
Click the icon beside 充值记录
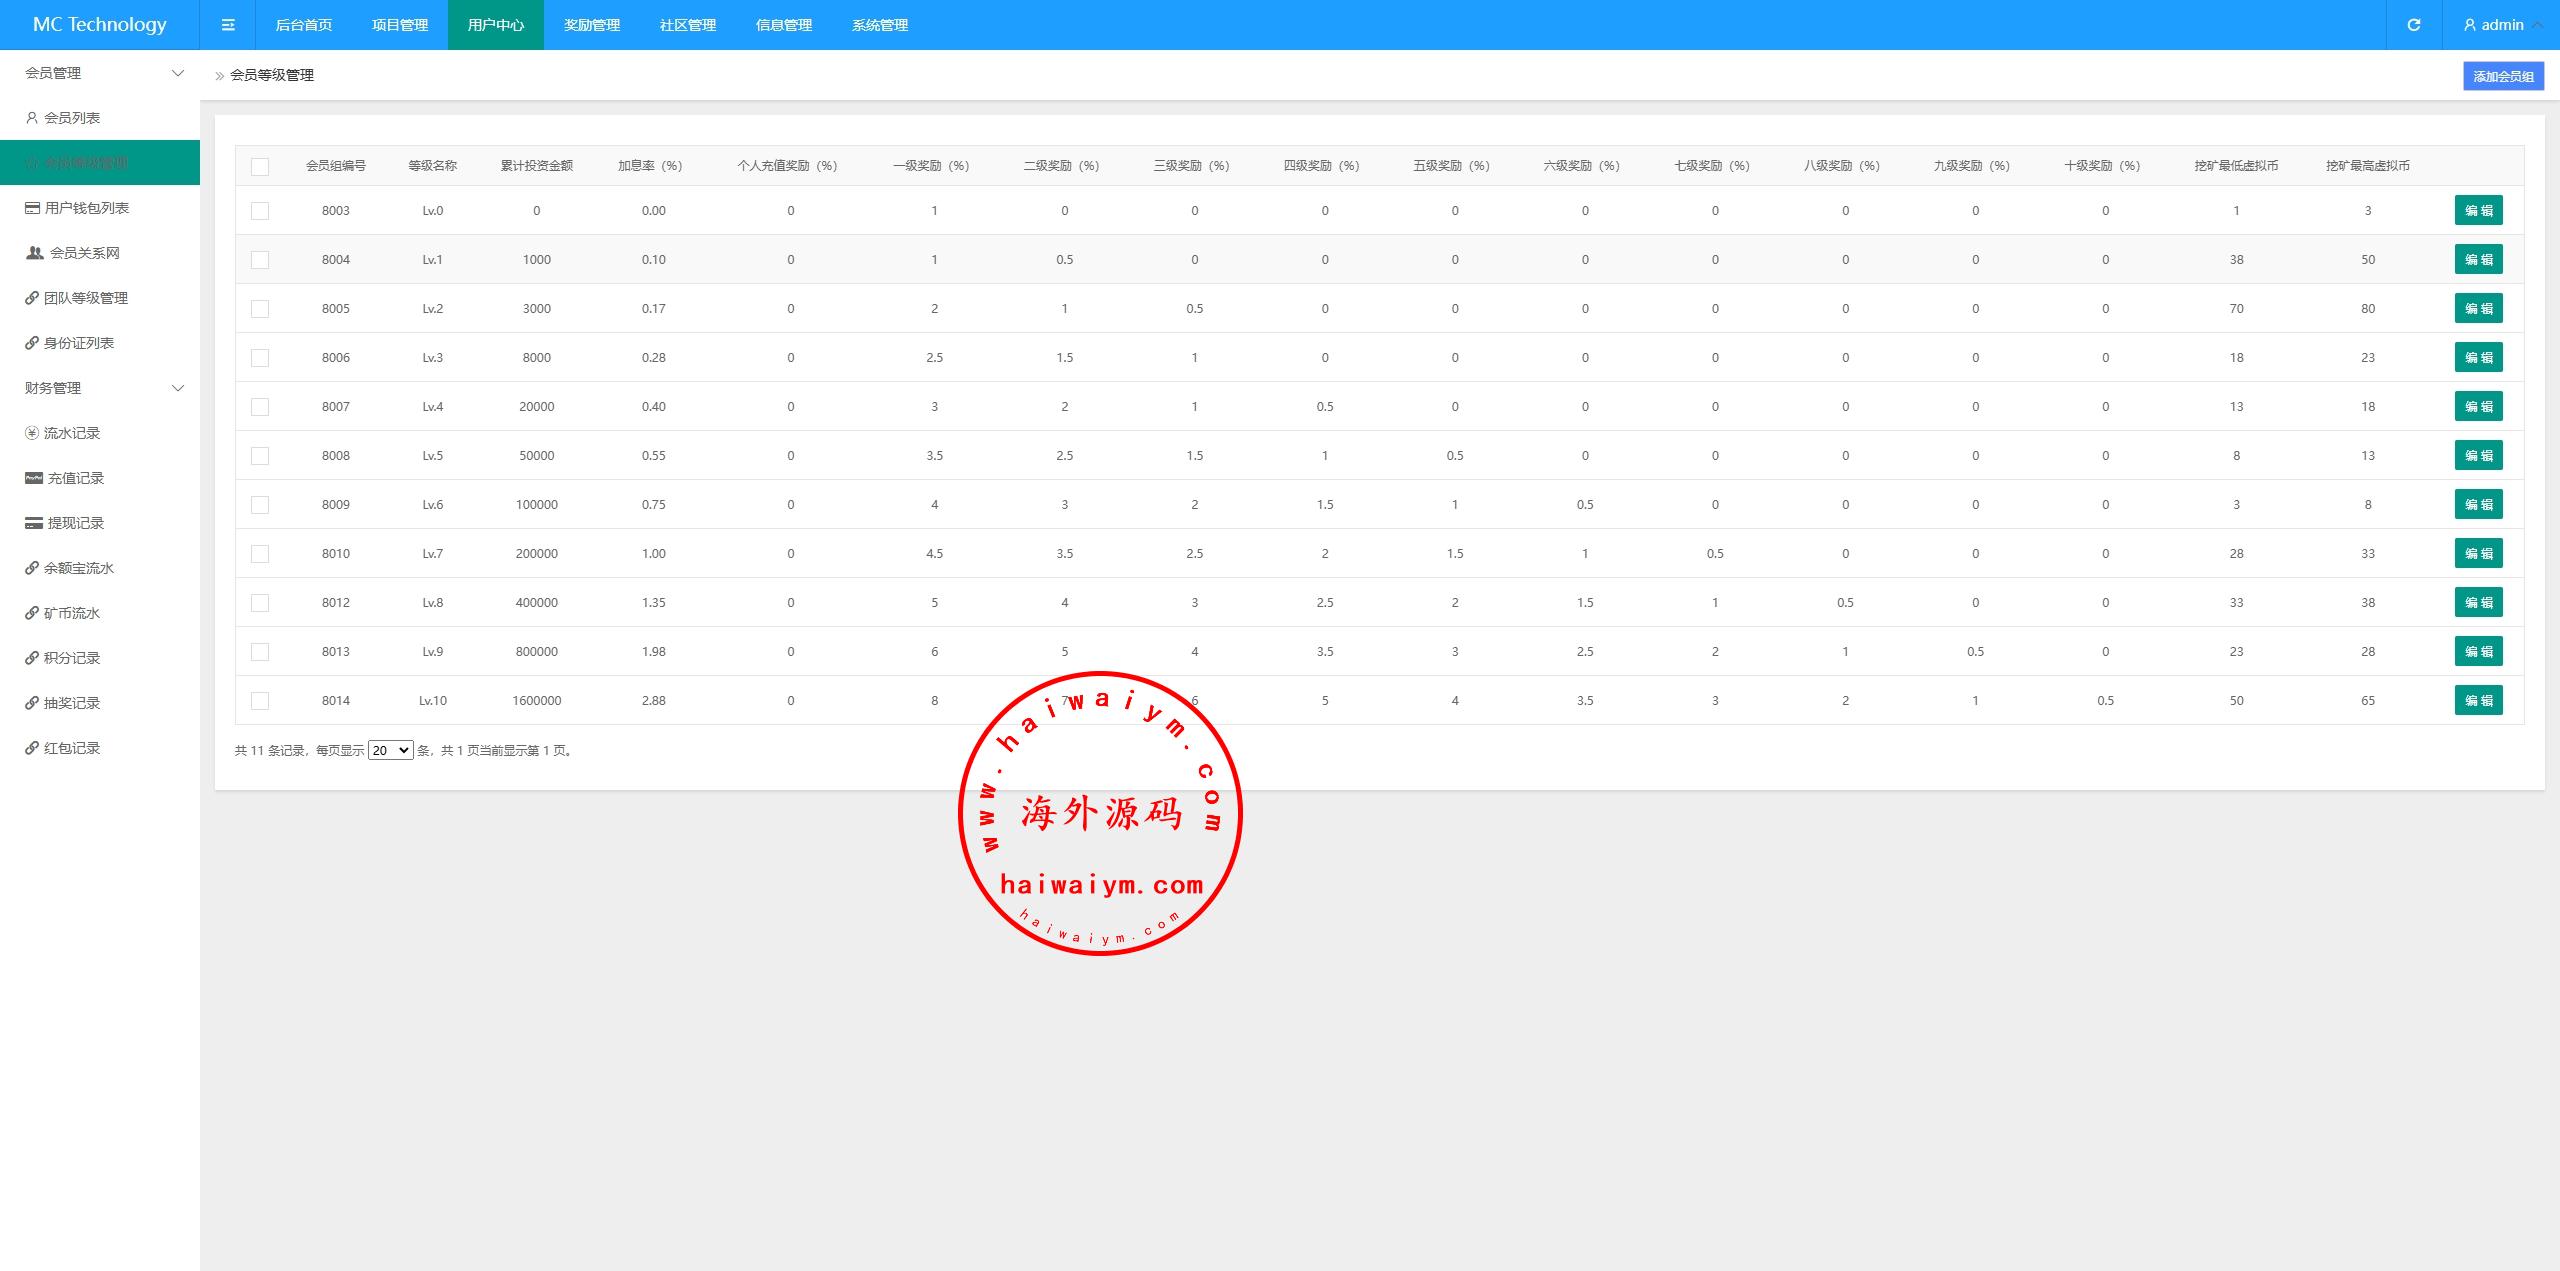(34, 478)
